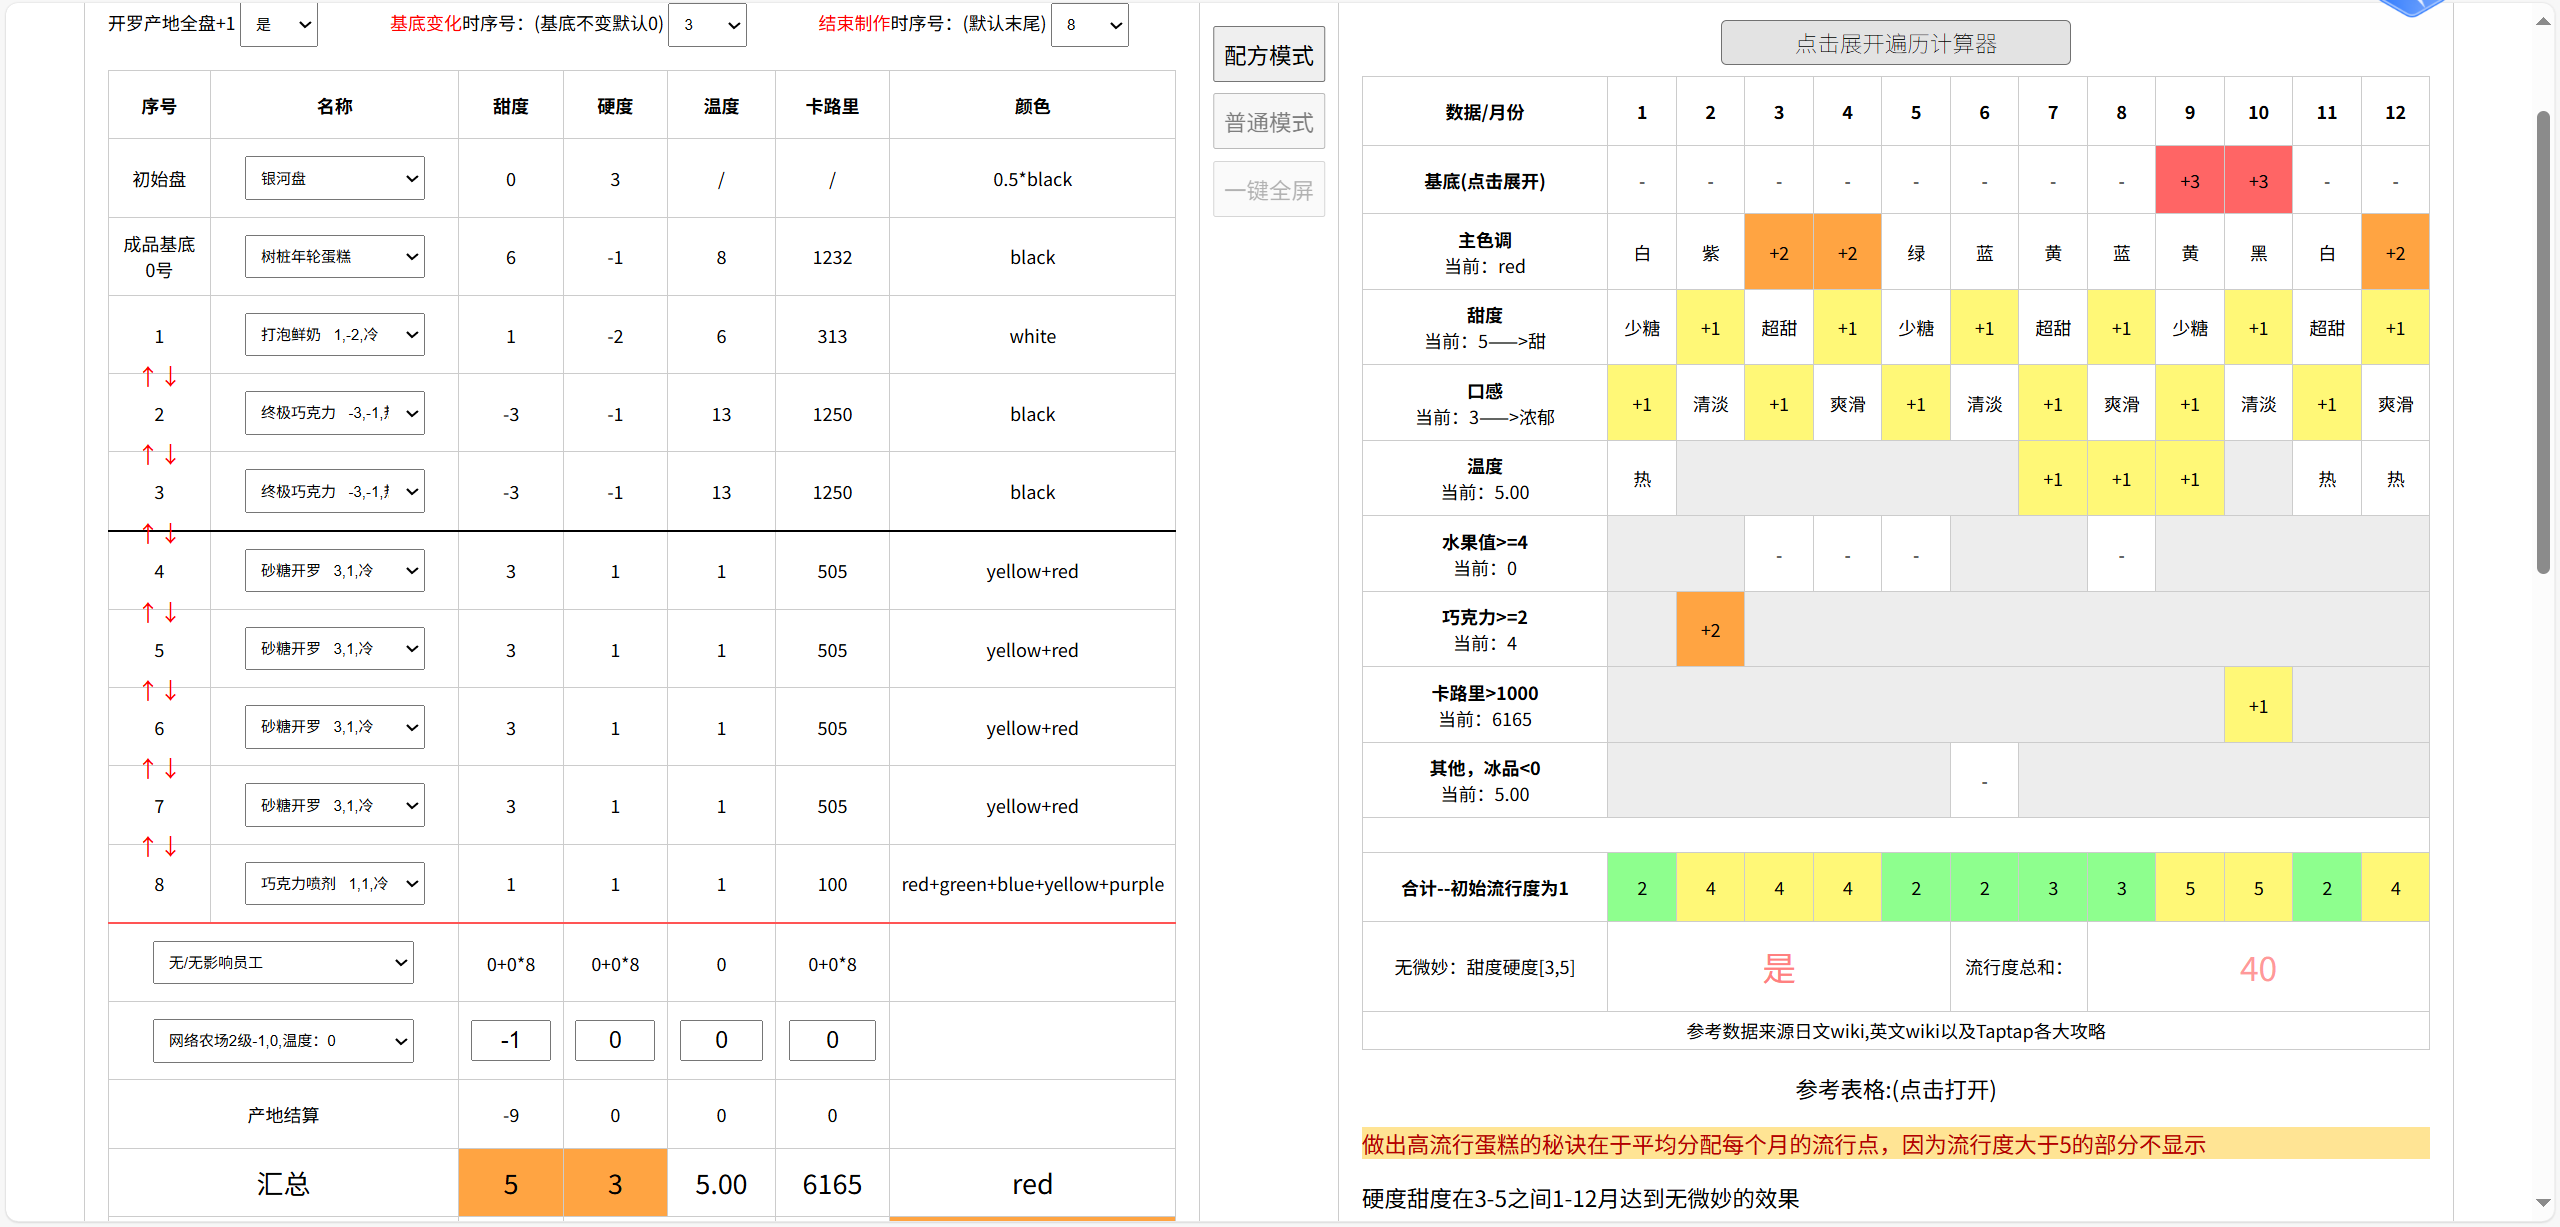The image size is (2560, 1227).
Task: Expand 基底(点击展开) row header
Action: tap(1485, 181)
